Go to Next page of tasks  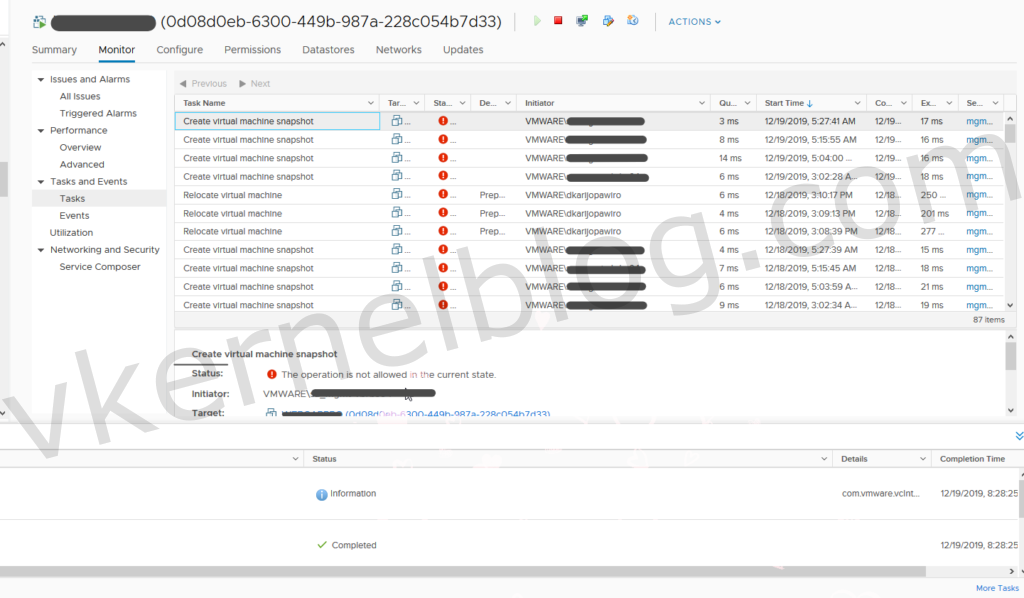(x=255, y=84)
